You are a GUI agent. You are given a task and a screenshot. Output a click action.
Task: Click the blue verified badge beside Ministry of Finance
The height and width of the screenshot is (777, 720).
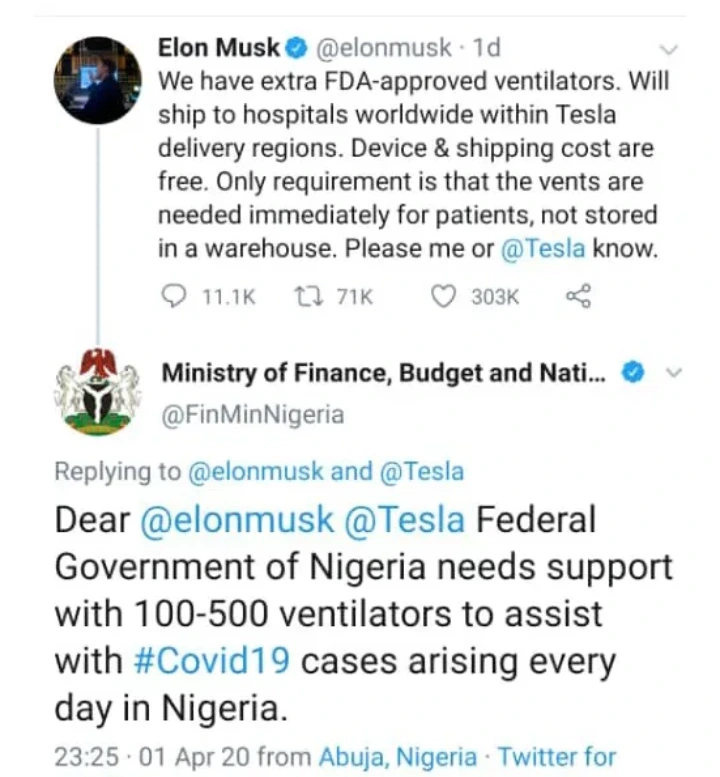click(632, 374)
